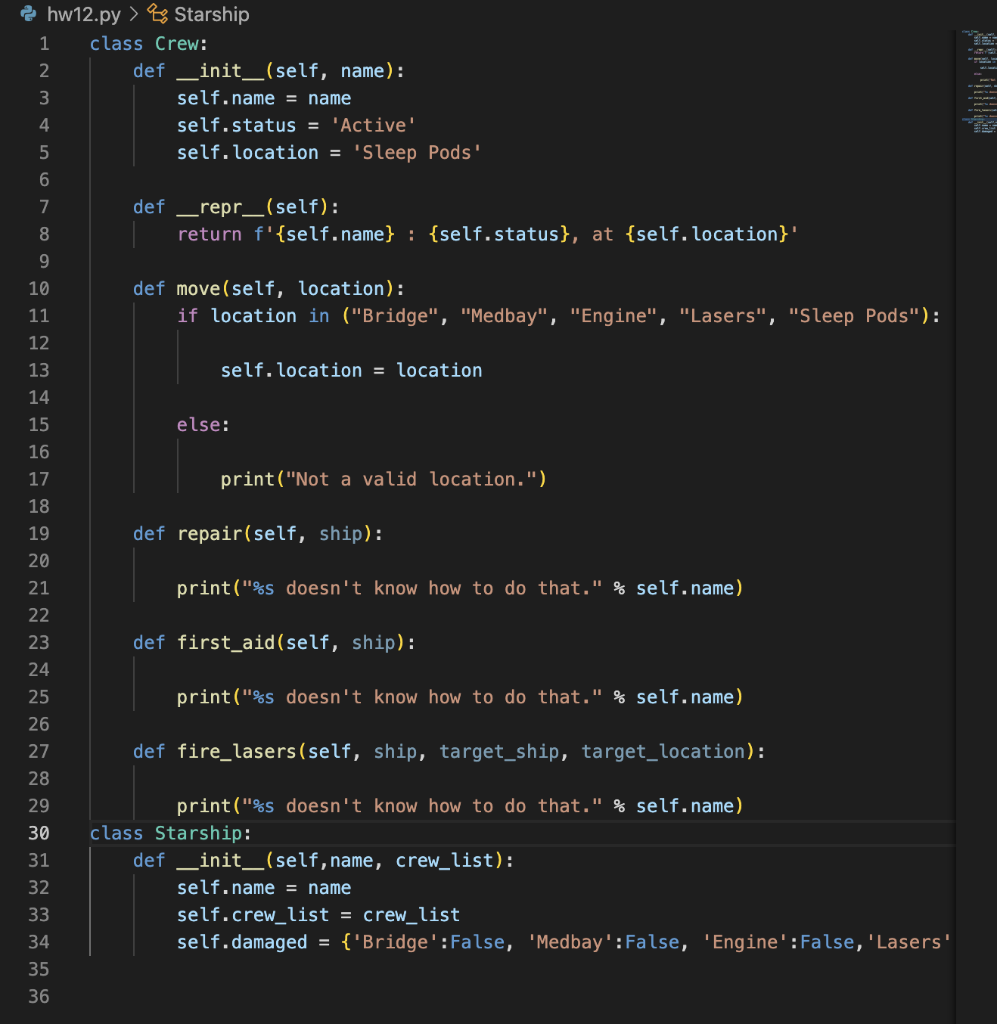The height and width of the screenshot is (1024, 997).
Task: Click the print call inside the else block
Action: click(240, 479)
